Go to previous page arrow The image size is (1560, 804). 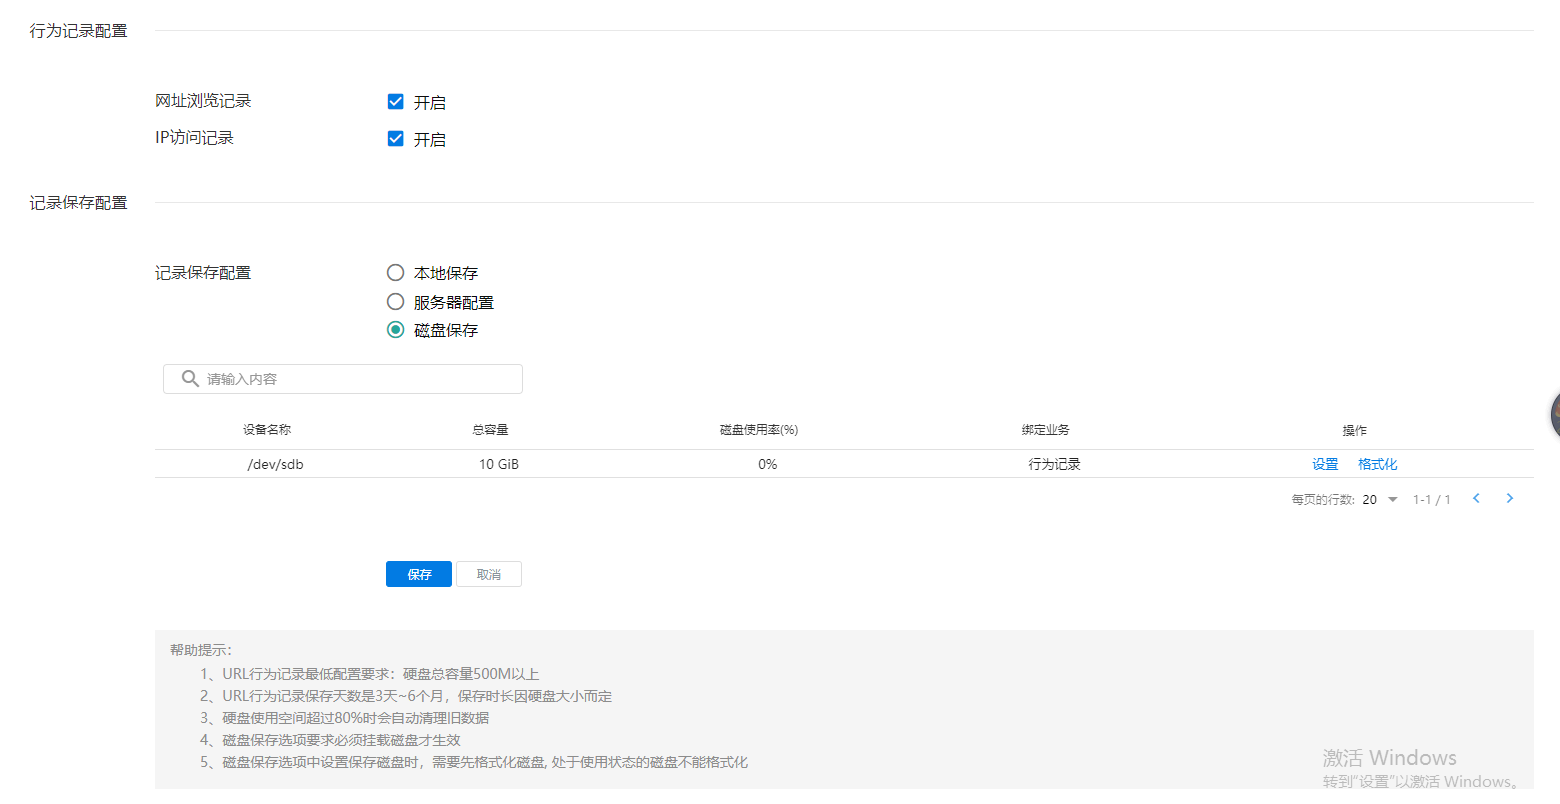(x=1476, y=498)
